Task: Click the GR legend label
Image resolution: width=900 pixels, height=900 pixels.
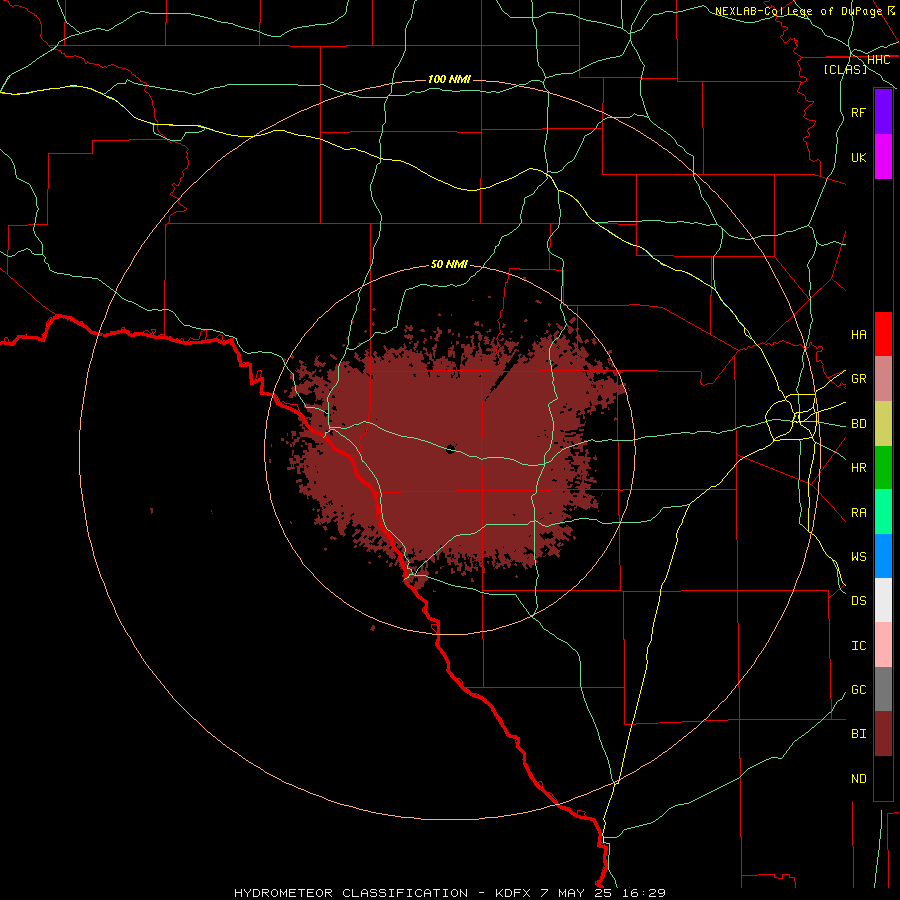Action: click(858, 379)
